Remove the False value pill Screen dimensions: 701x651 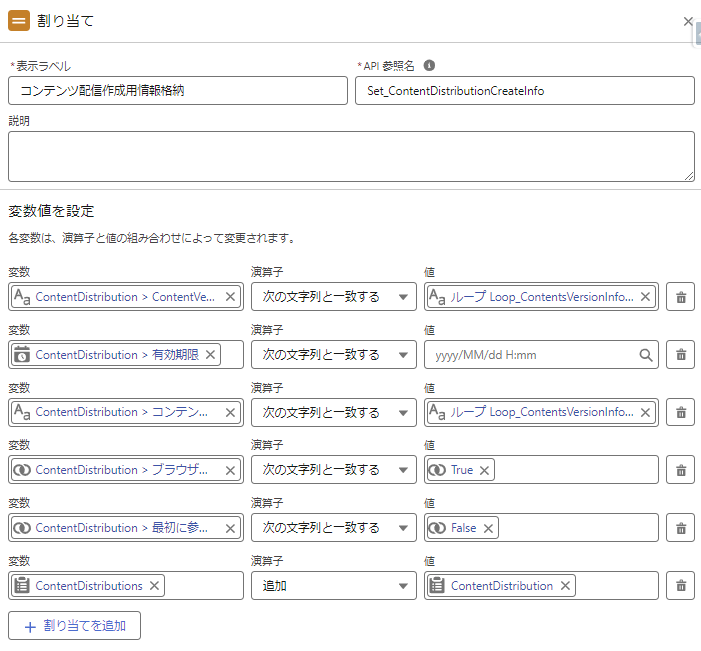point(488,528)
